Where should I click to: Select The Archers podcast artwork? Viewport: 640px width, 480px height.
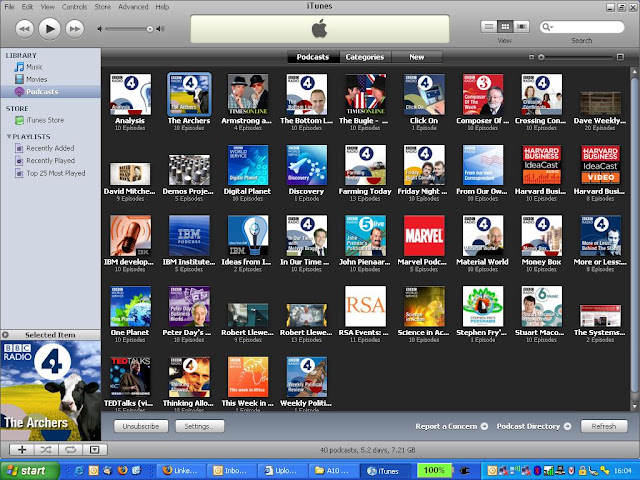click(189, 94)
